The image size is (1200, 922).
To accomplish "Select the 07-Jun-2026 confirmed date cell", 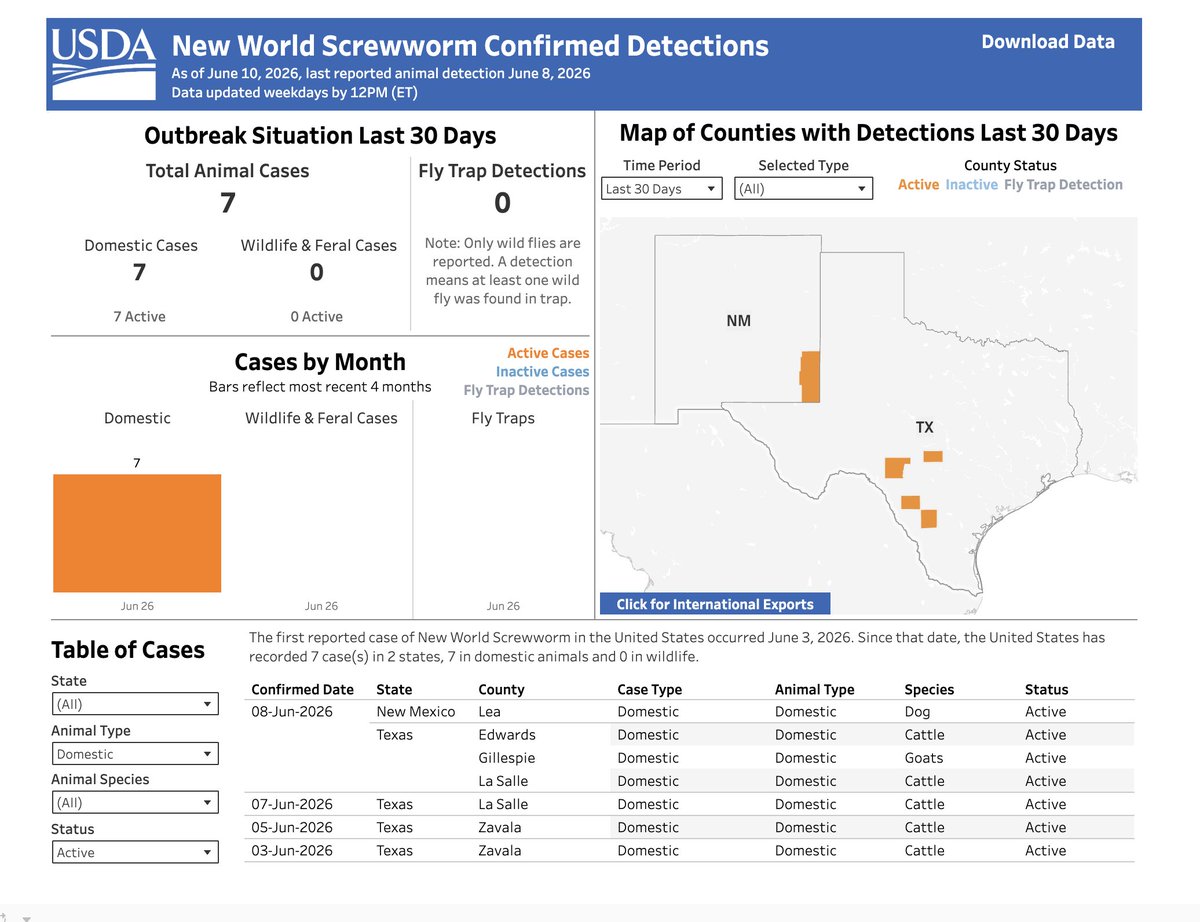I will click(x=292, y=804).
